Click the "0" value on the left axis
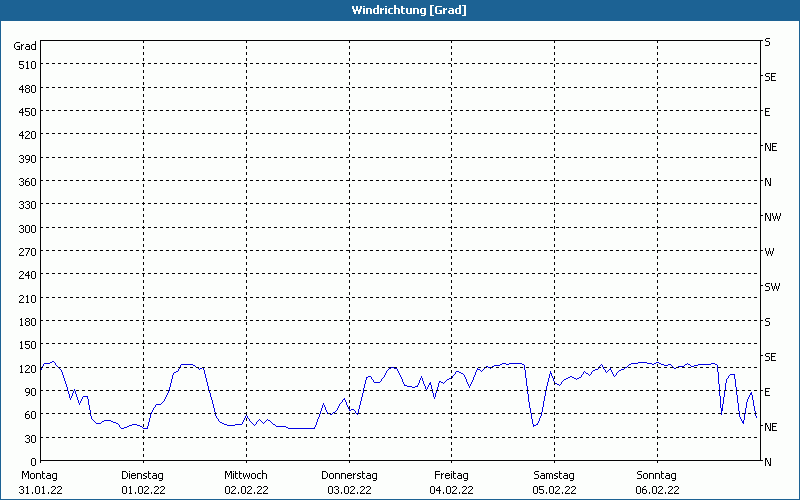 click(34, 462)
